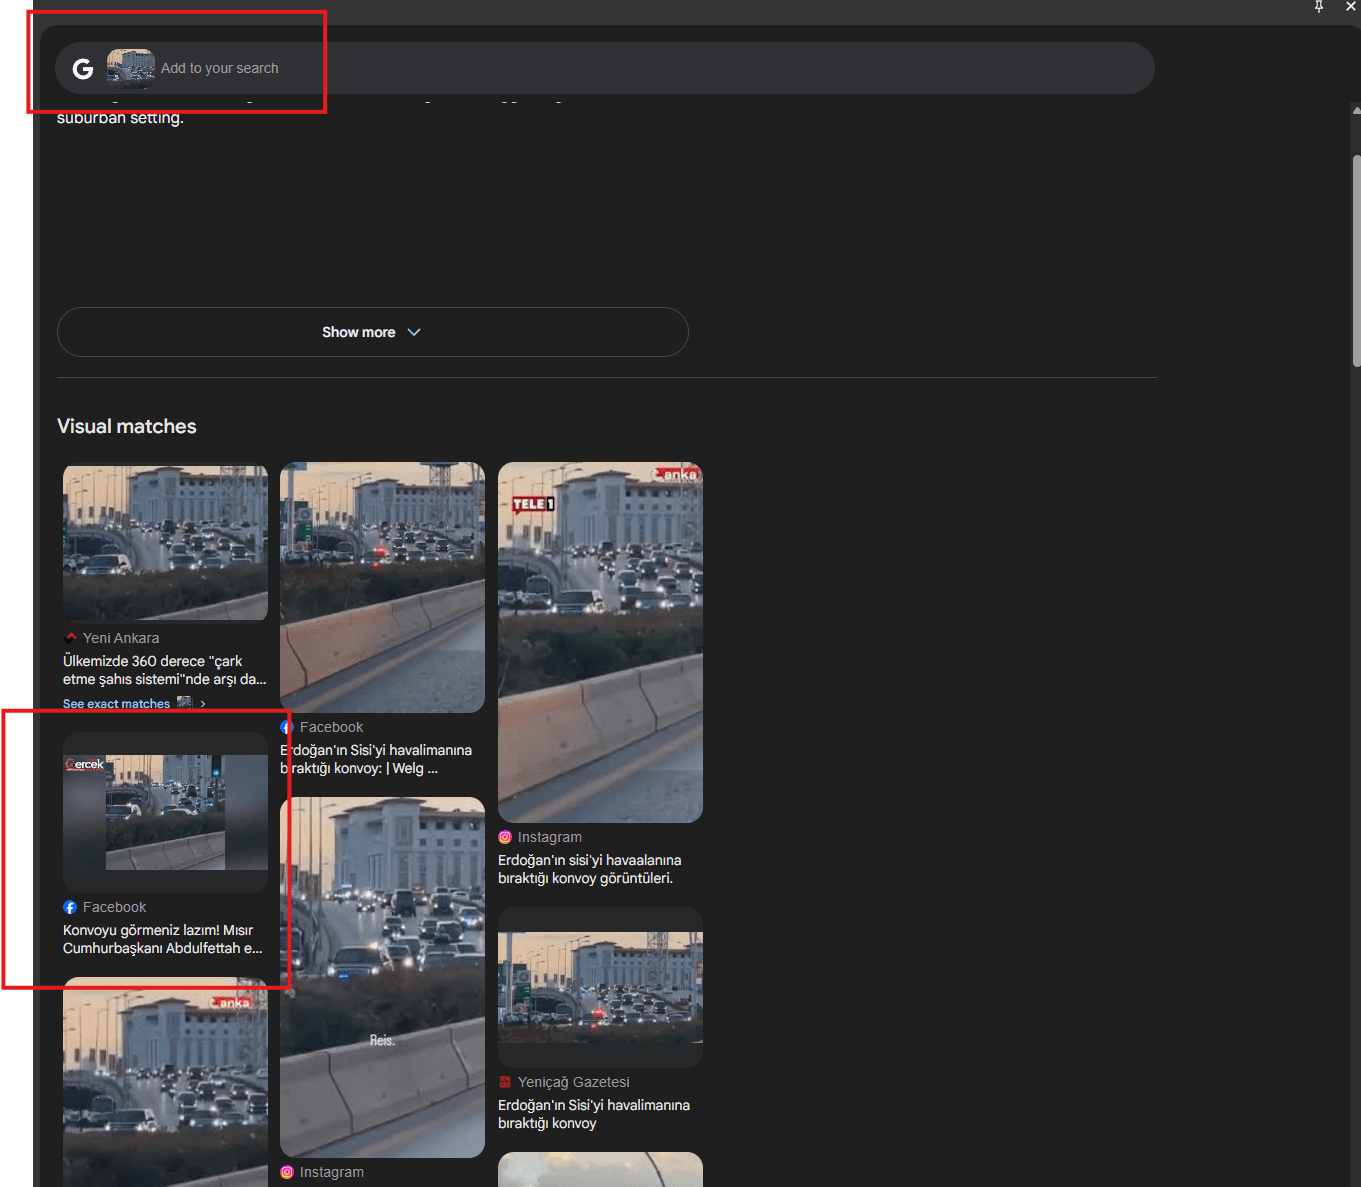The image size is (1361, 1187).
Task: Close the search side panel
Action: (1350, 7)
